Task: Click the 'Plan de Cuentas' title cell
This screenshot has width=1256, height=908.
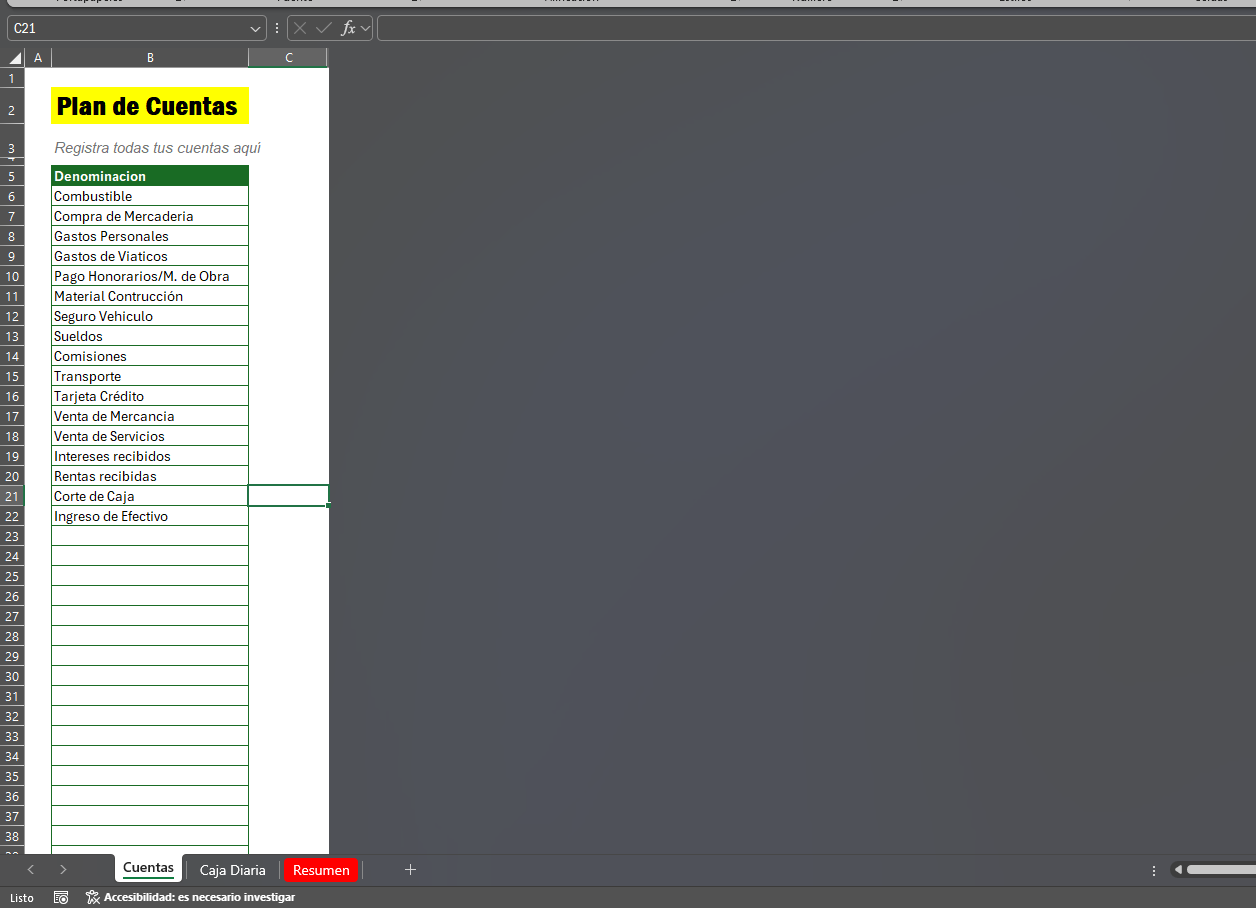Action: pyautogui.click(x=150, y=106)
